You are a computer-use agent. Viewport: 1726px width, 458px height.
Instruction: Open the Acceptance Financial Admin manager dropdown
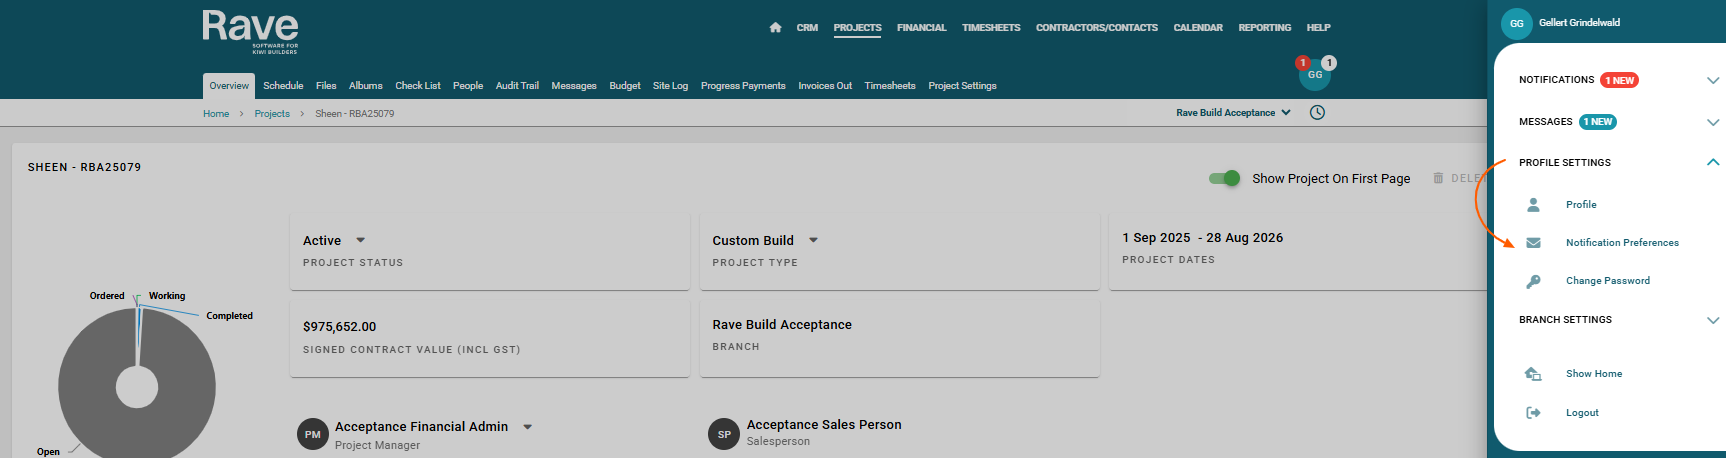point(528,427)
